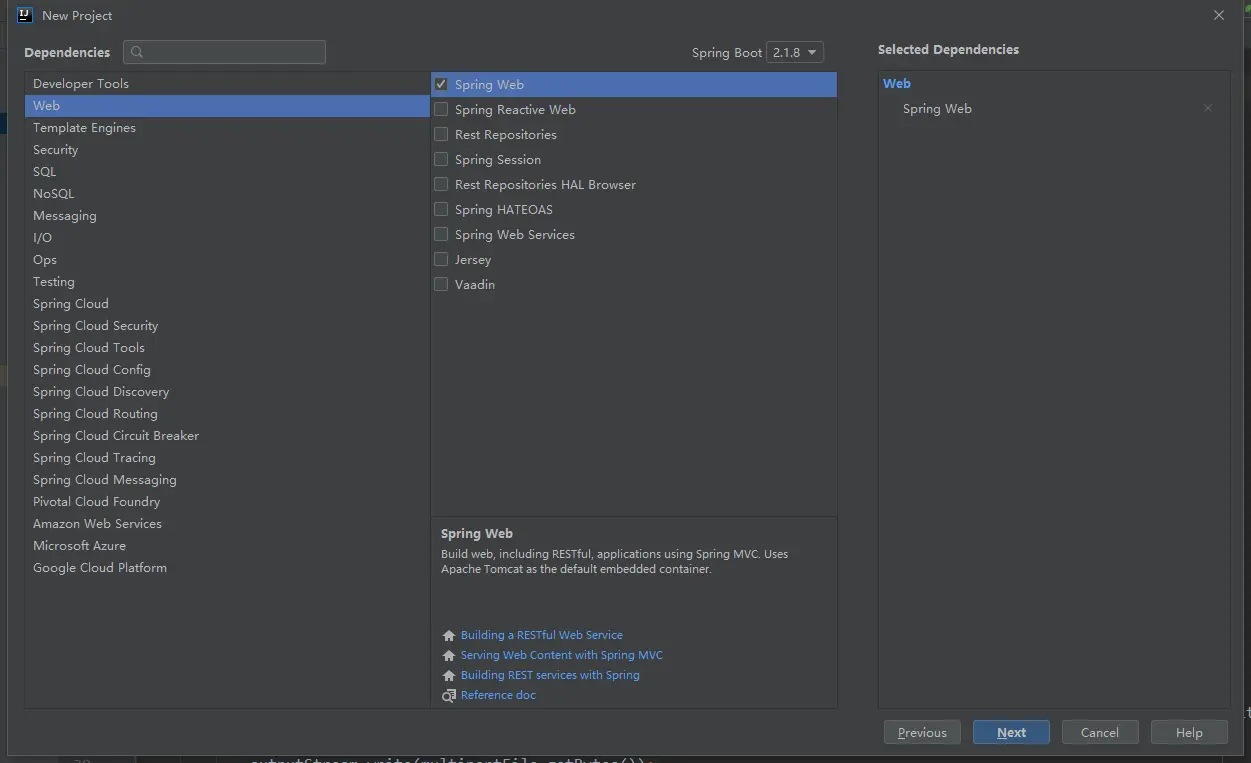Choose Spring Cloud Config category
The image size is (1251, 763).
[x=227, y=370]
